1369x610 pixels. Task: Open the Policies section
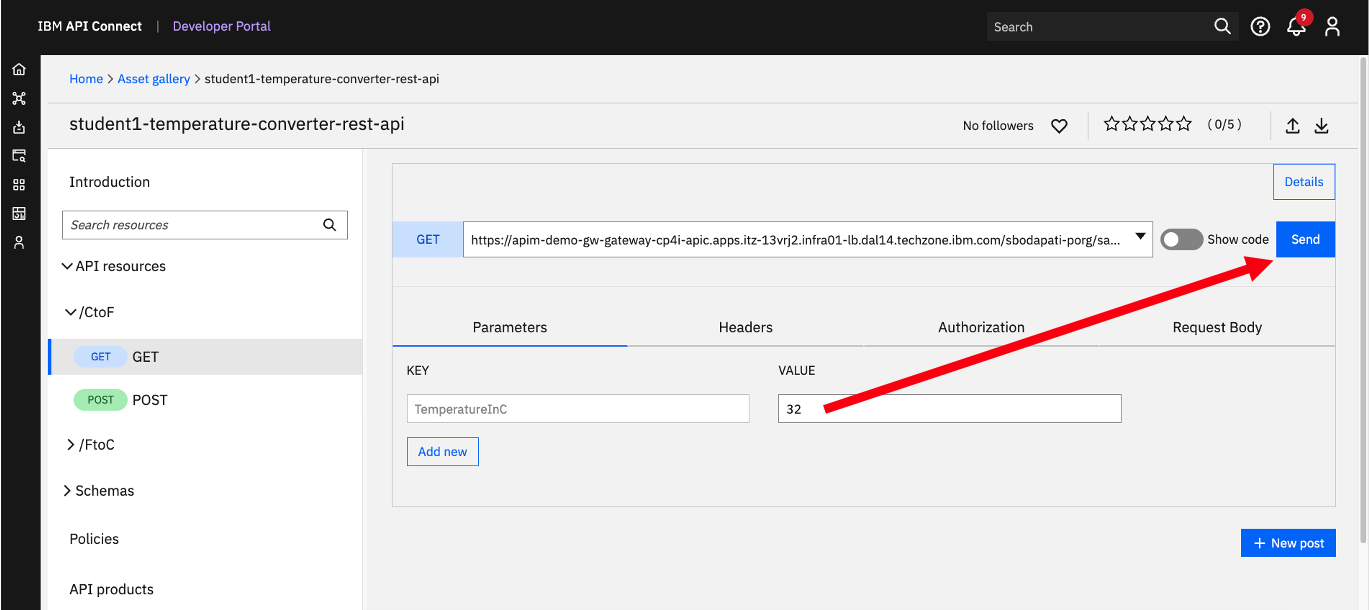[94, 539]
